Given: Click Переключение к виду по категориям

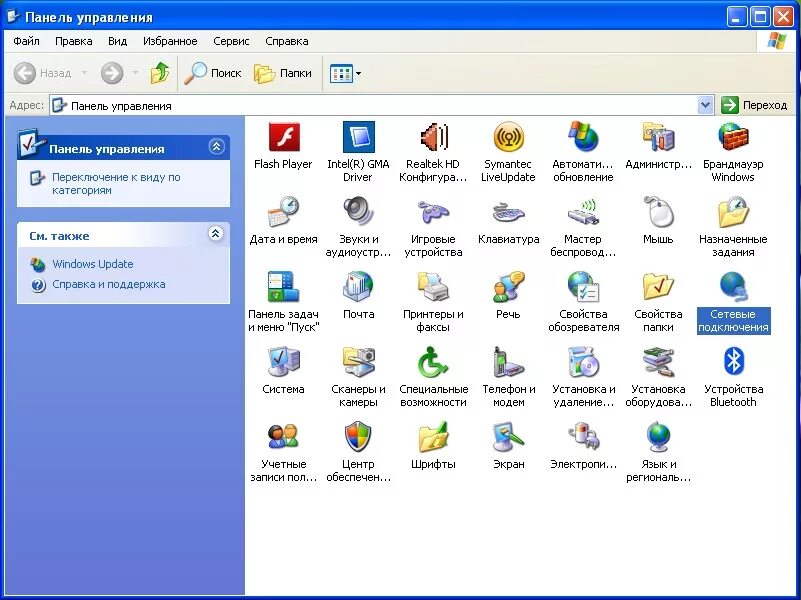Looking at the screenshot, I should pyautogui.click(x=116, y=183).
